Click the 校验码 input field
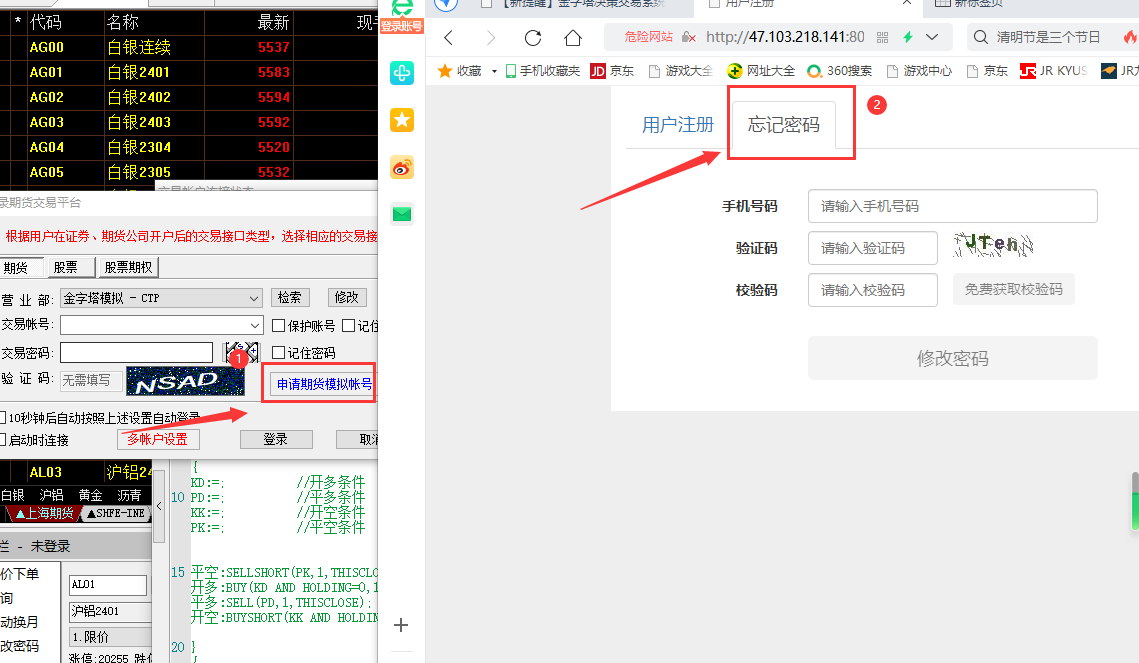The height and width of the screenshot is (663, 1139). coord(872,290)
